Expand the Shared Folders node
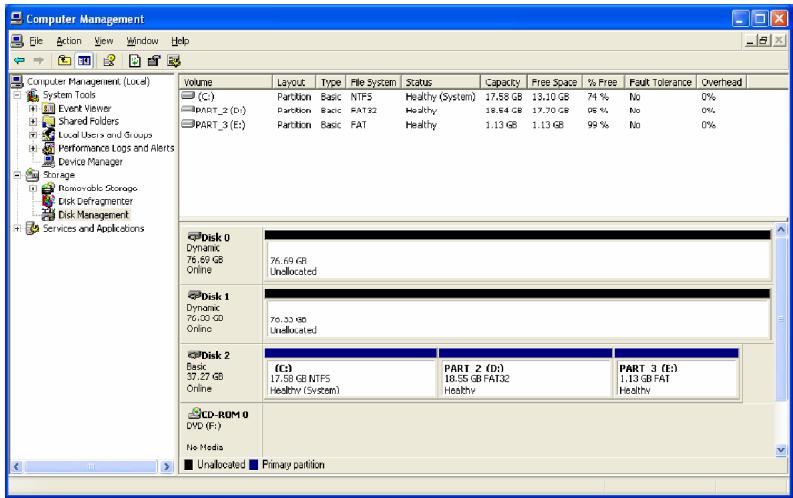The height and width of the screenshot is (498, 793). point(33,121)
